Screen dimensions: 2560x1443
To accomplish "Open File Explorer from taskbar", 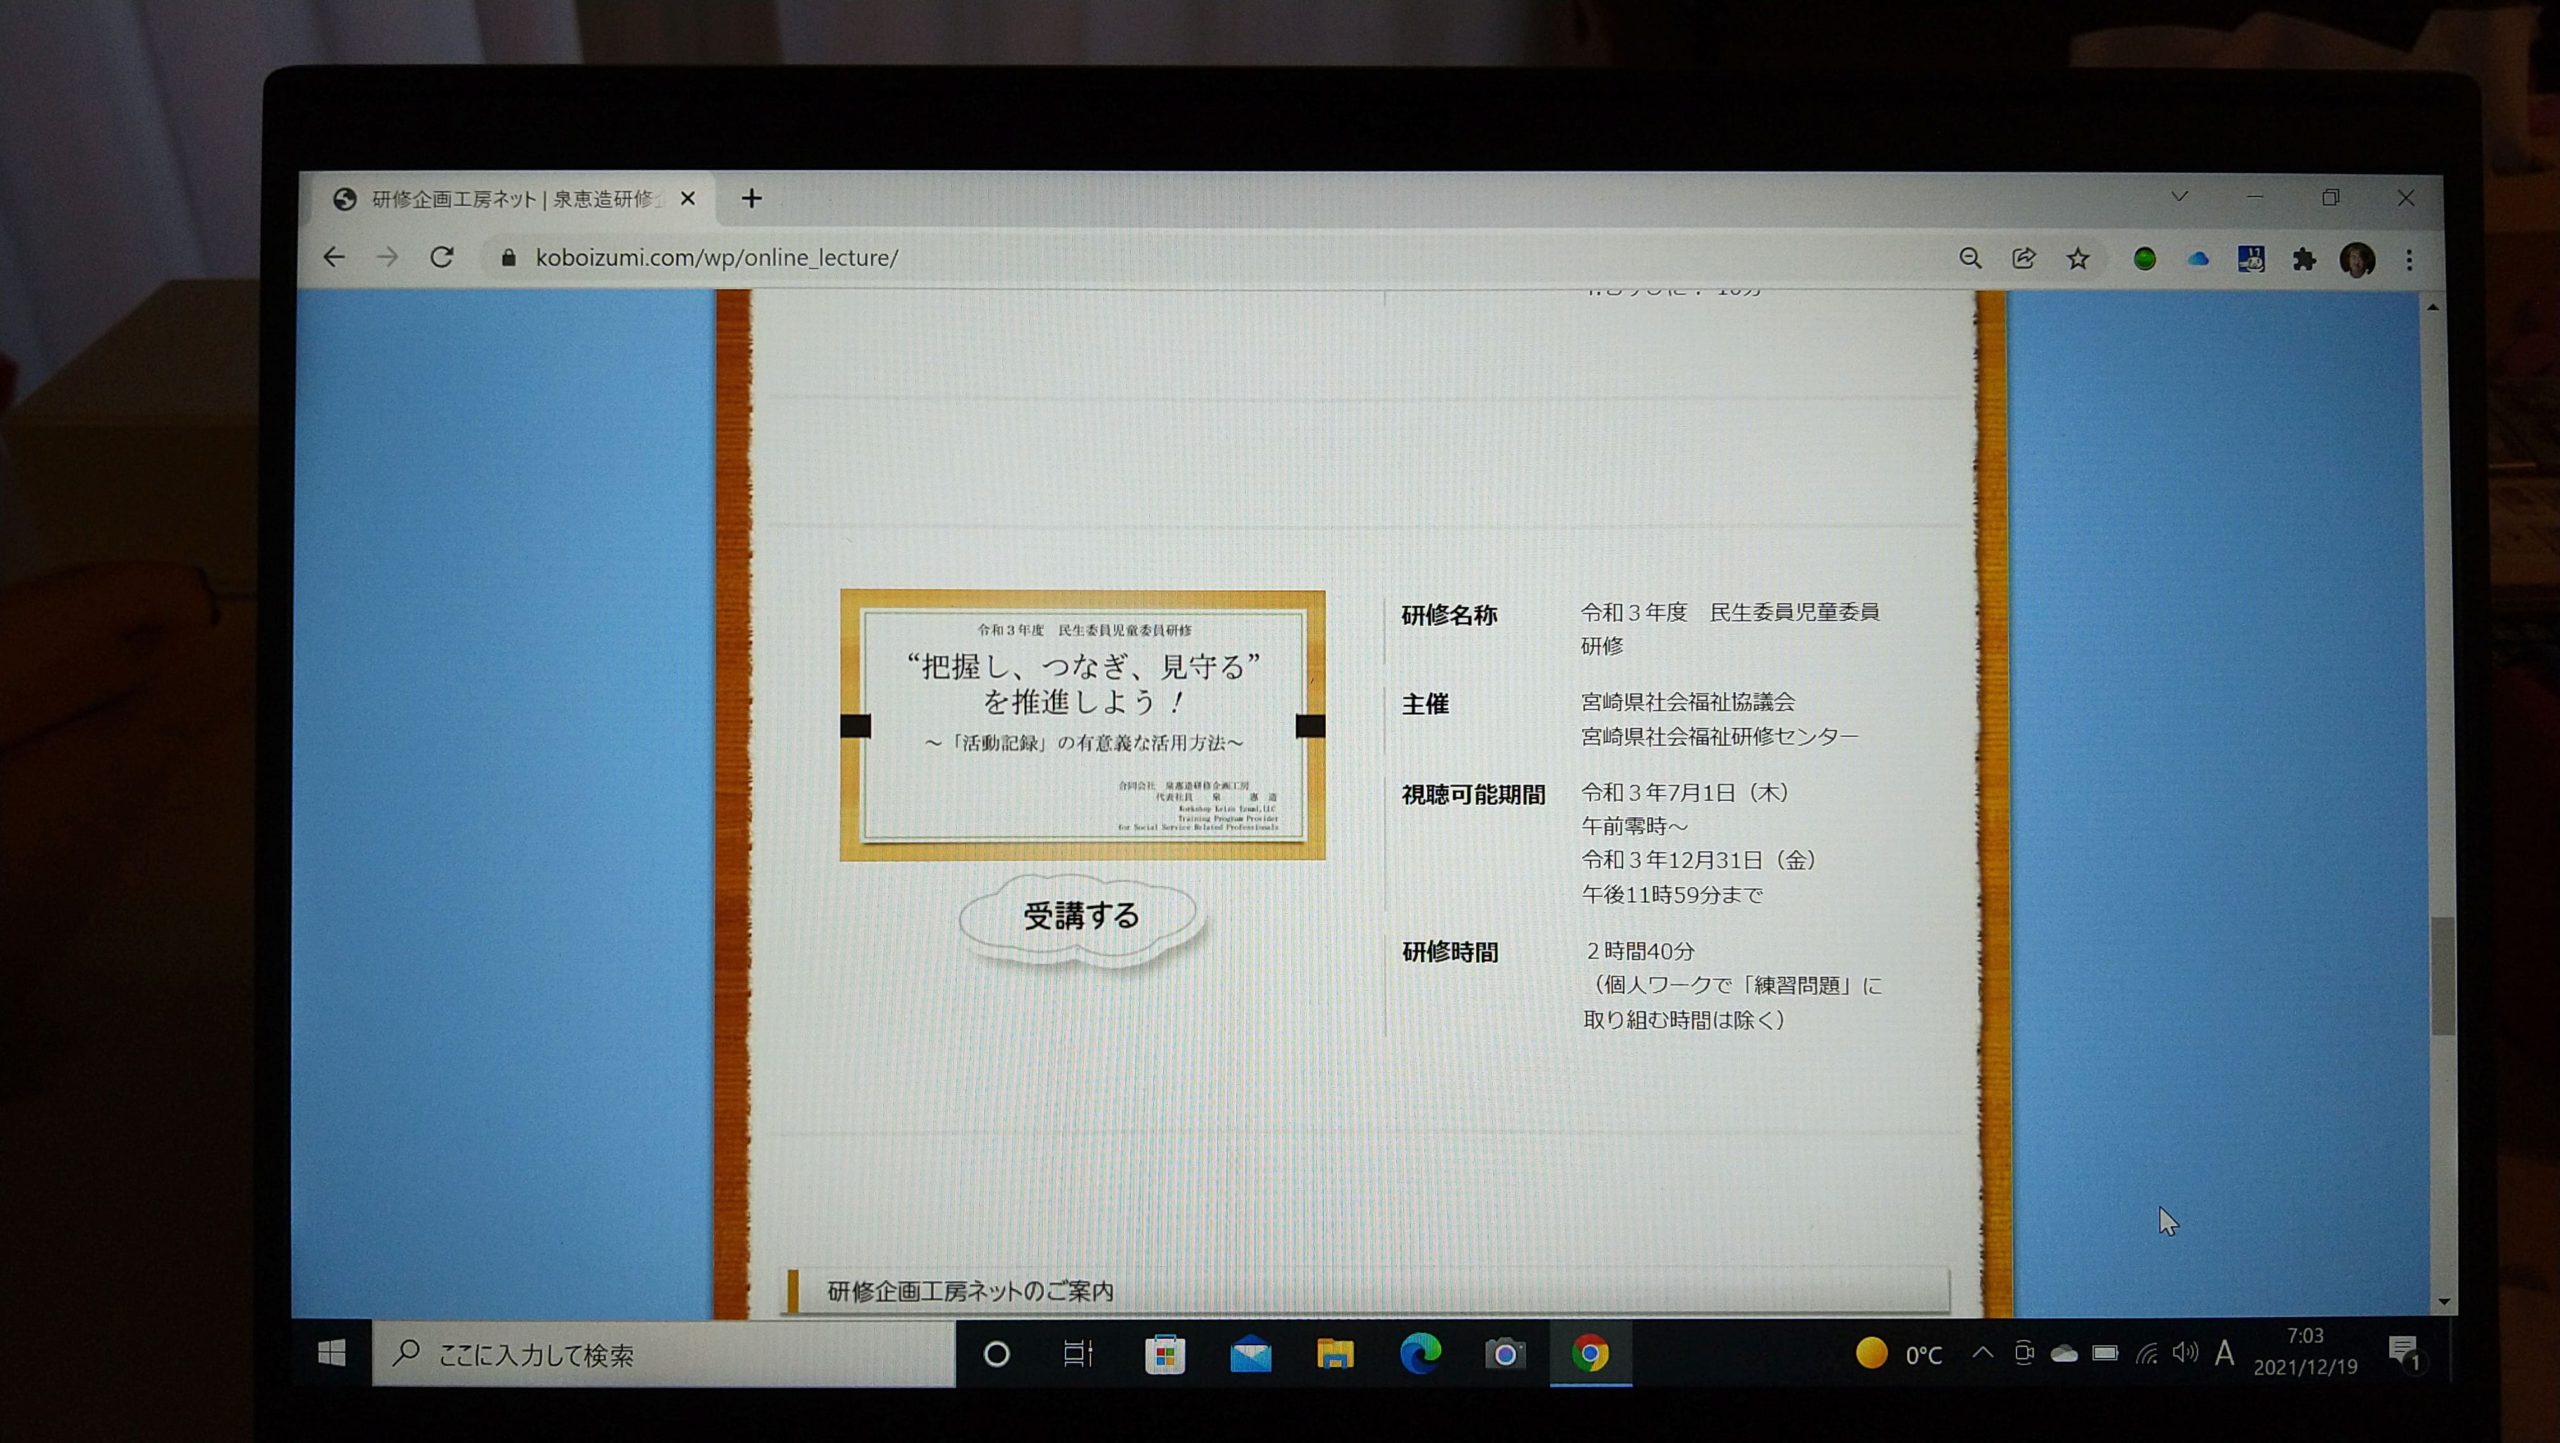I will 1335,1354.
